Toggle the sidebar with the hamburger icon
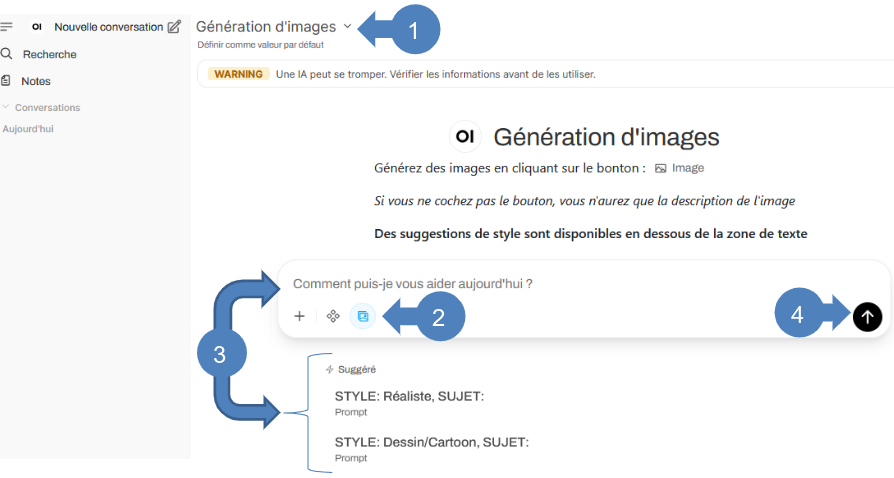 [x=7, y=27]
